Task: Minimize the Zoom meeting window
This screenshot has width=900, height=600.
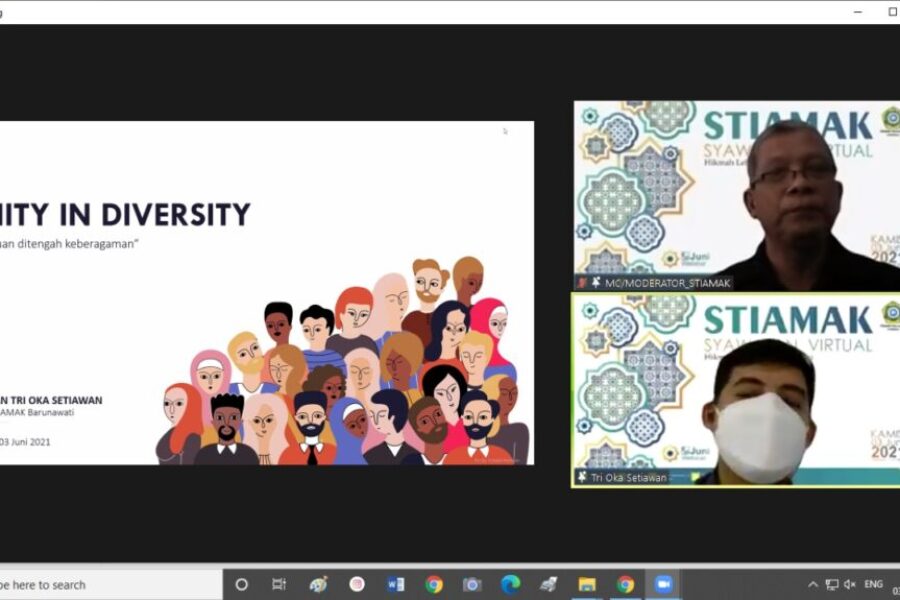Action: (x=858, y=11)
